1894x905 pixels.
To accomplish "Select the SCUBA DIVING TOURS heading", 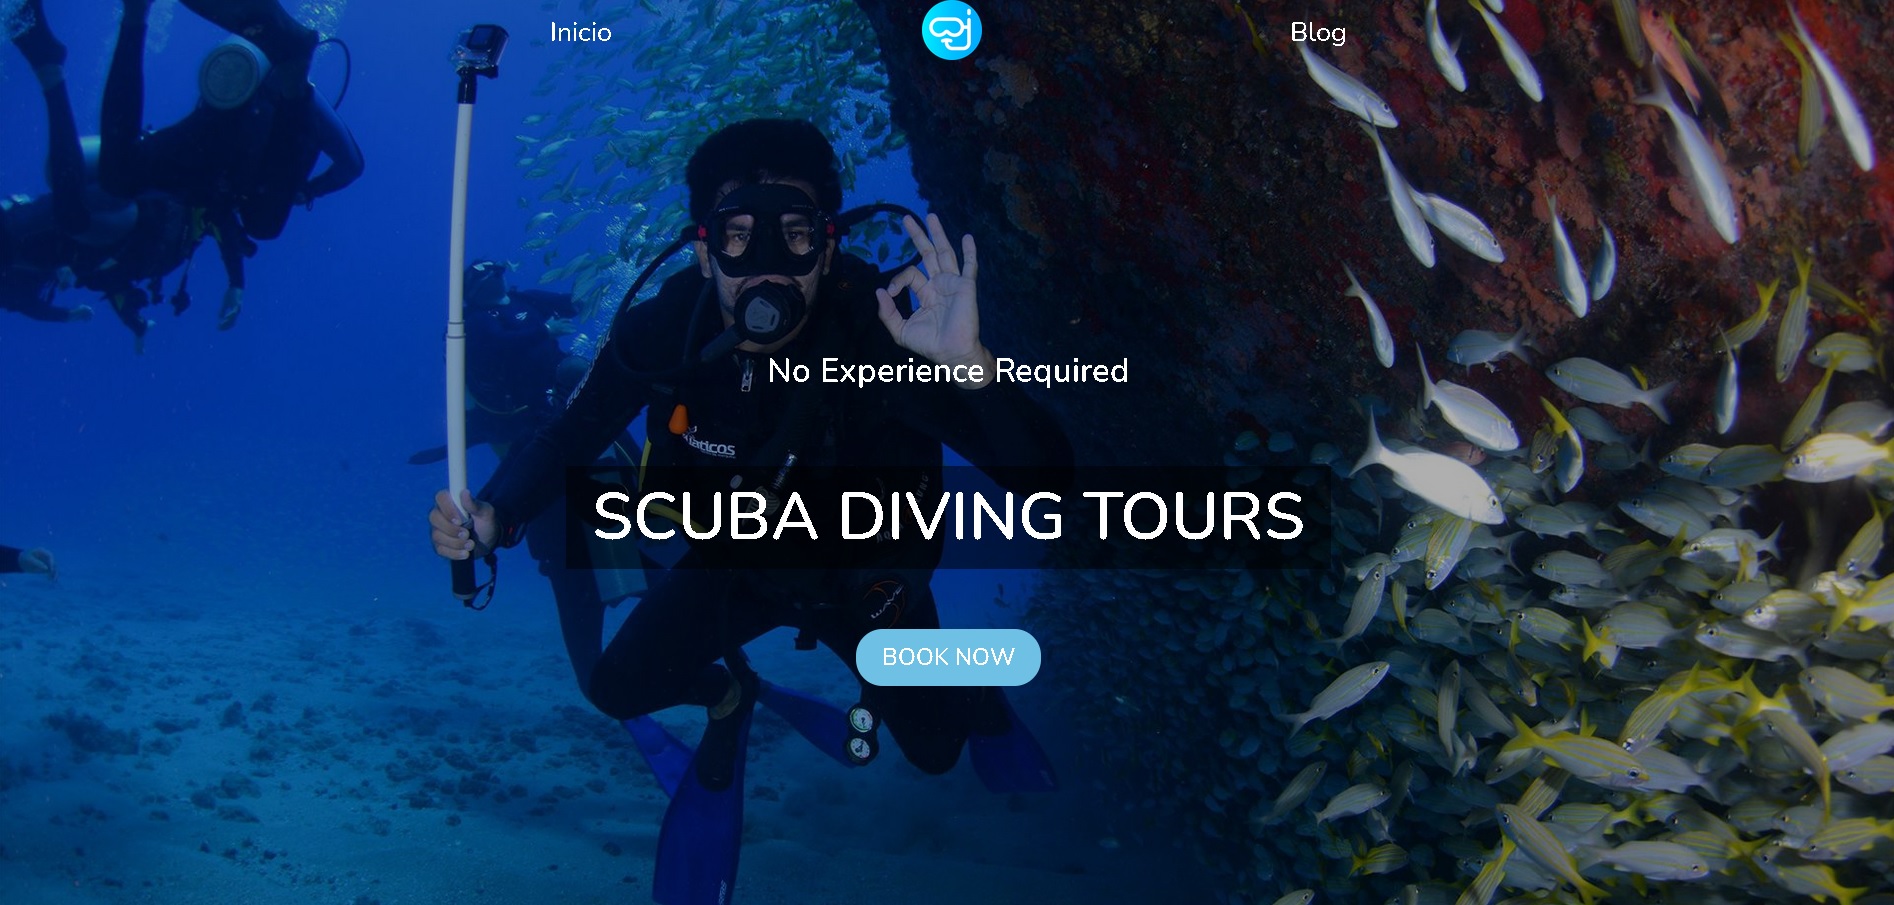I will click(x=948, y=517).
